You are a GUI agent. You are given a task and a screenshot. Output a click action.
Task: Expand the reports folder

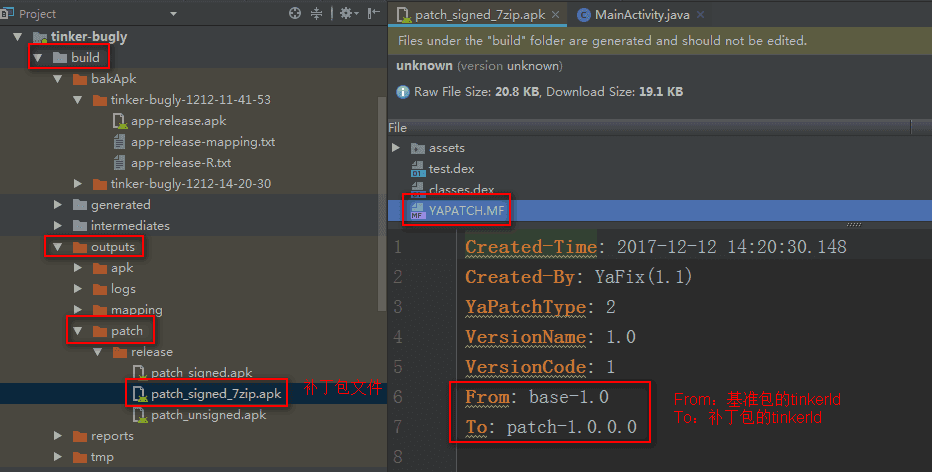coord(58,436)
